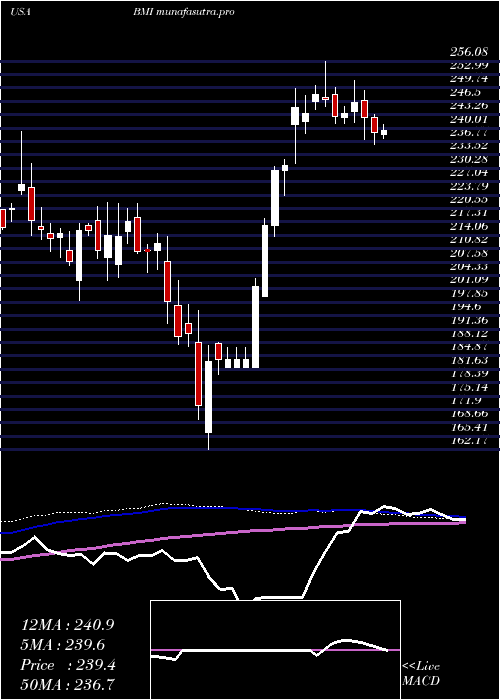Click the 12MA : 240.9 value
Screen dimensions: 500x700
tap(67, 625)
